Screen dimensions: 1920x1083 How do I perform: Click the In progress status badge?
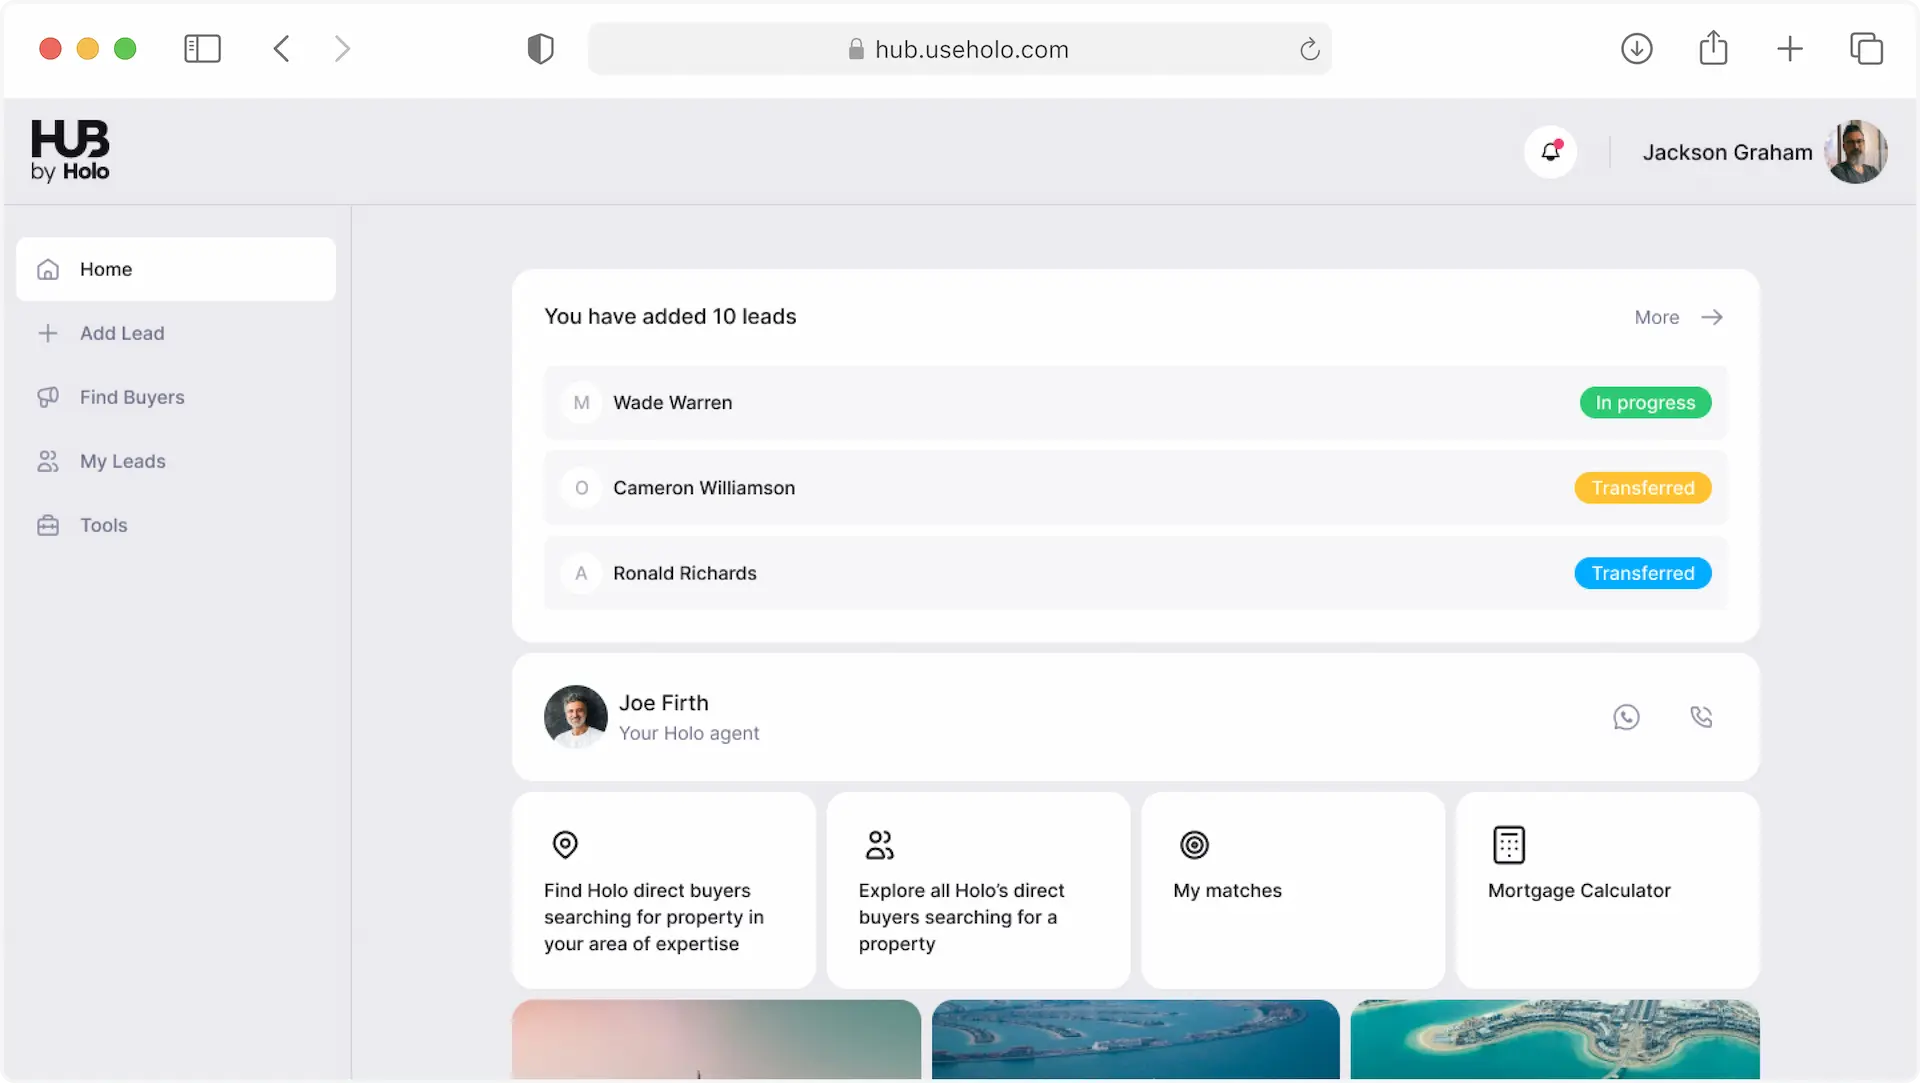[1645, 403]
